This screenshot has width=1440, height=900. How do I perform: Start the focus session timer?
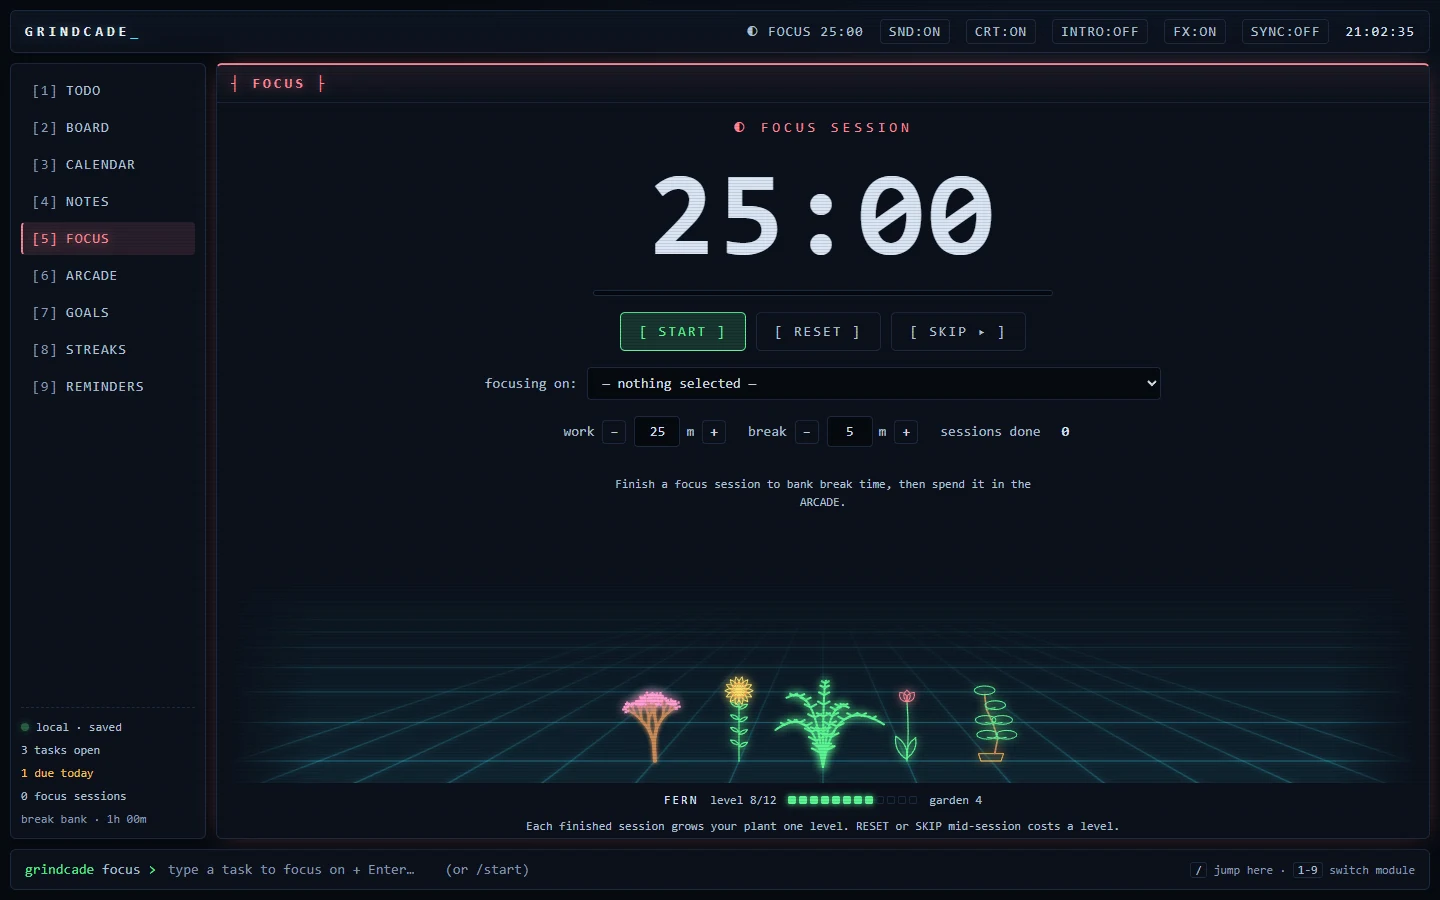[683, 332]
